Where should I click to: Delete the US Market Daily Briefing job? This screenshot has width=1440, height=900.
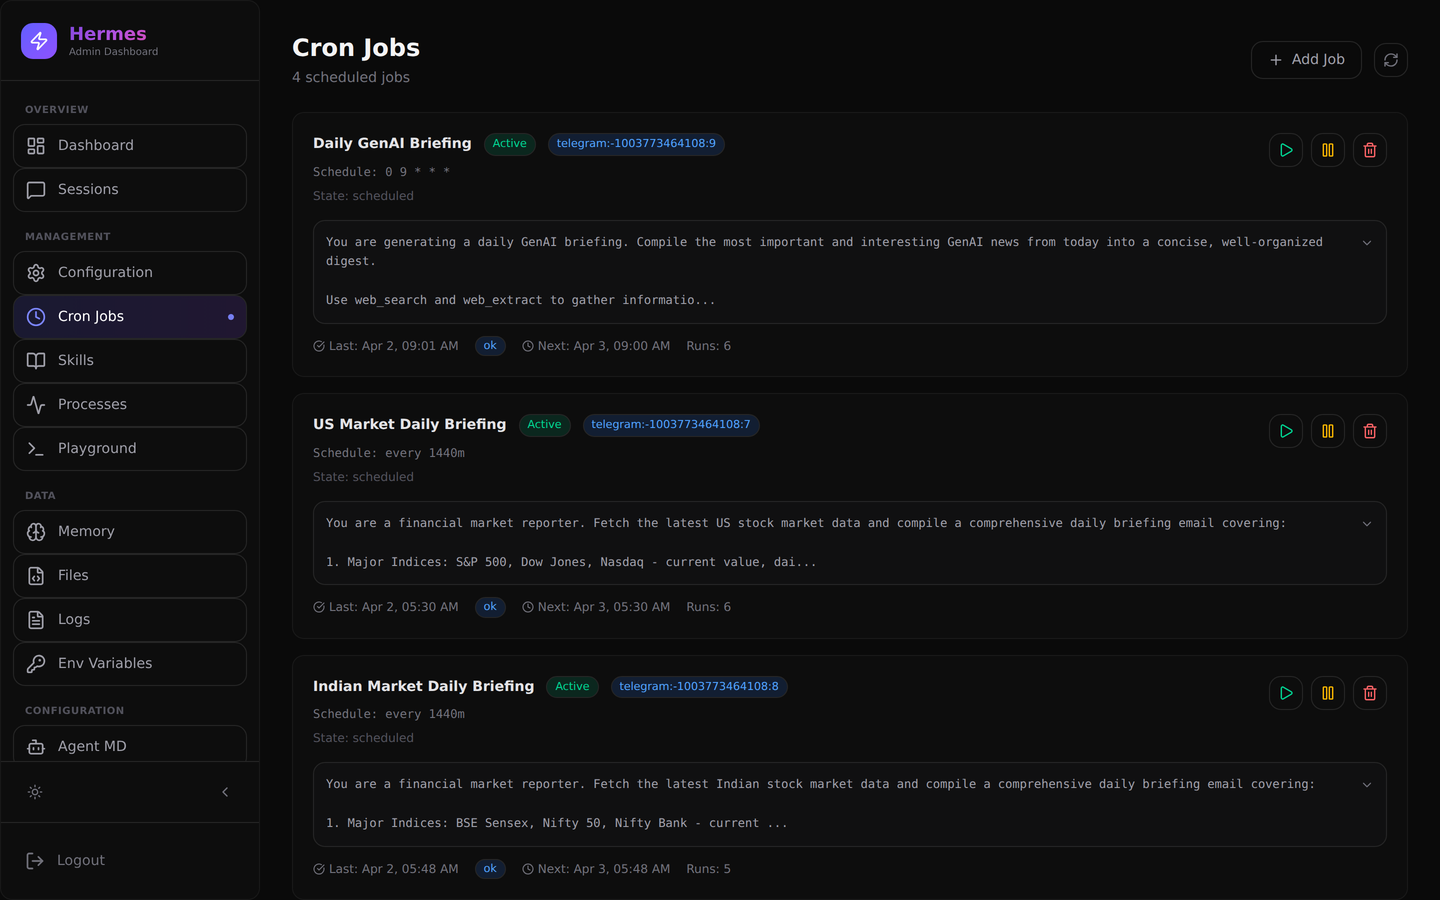pos(1370,431)
